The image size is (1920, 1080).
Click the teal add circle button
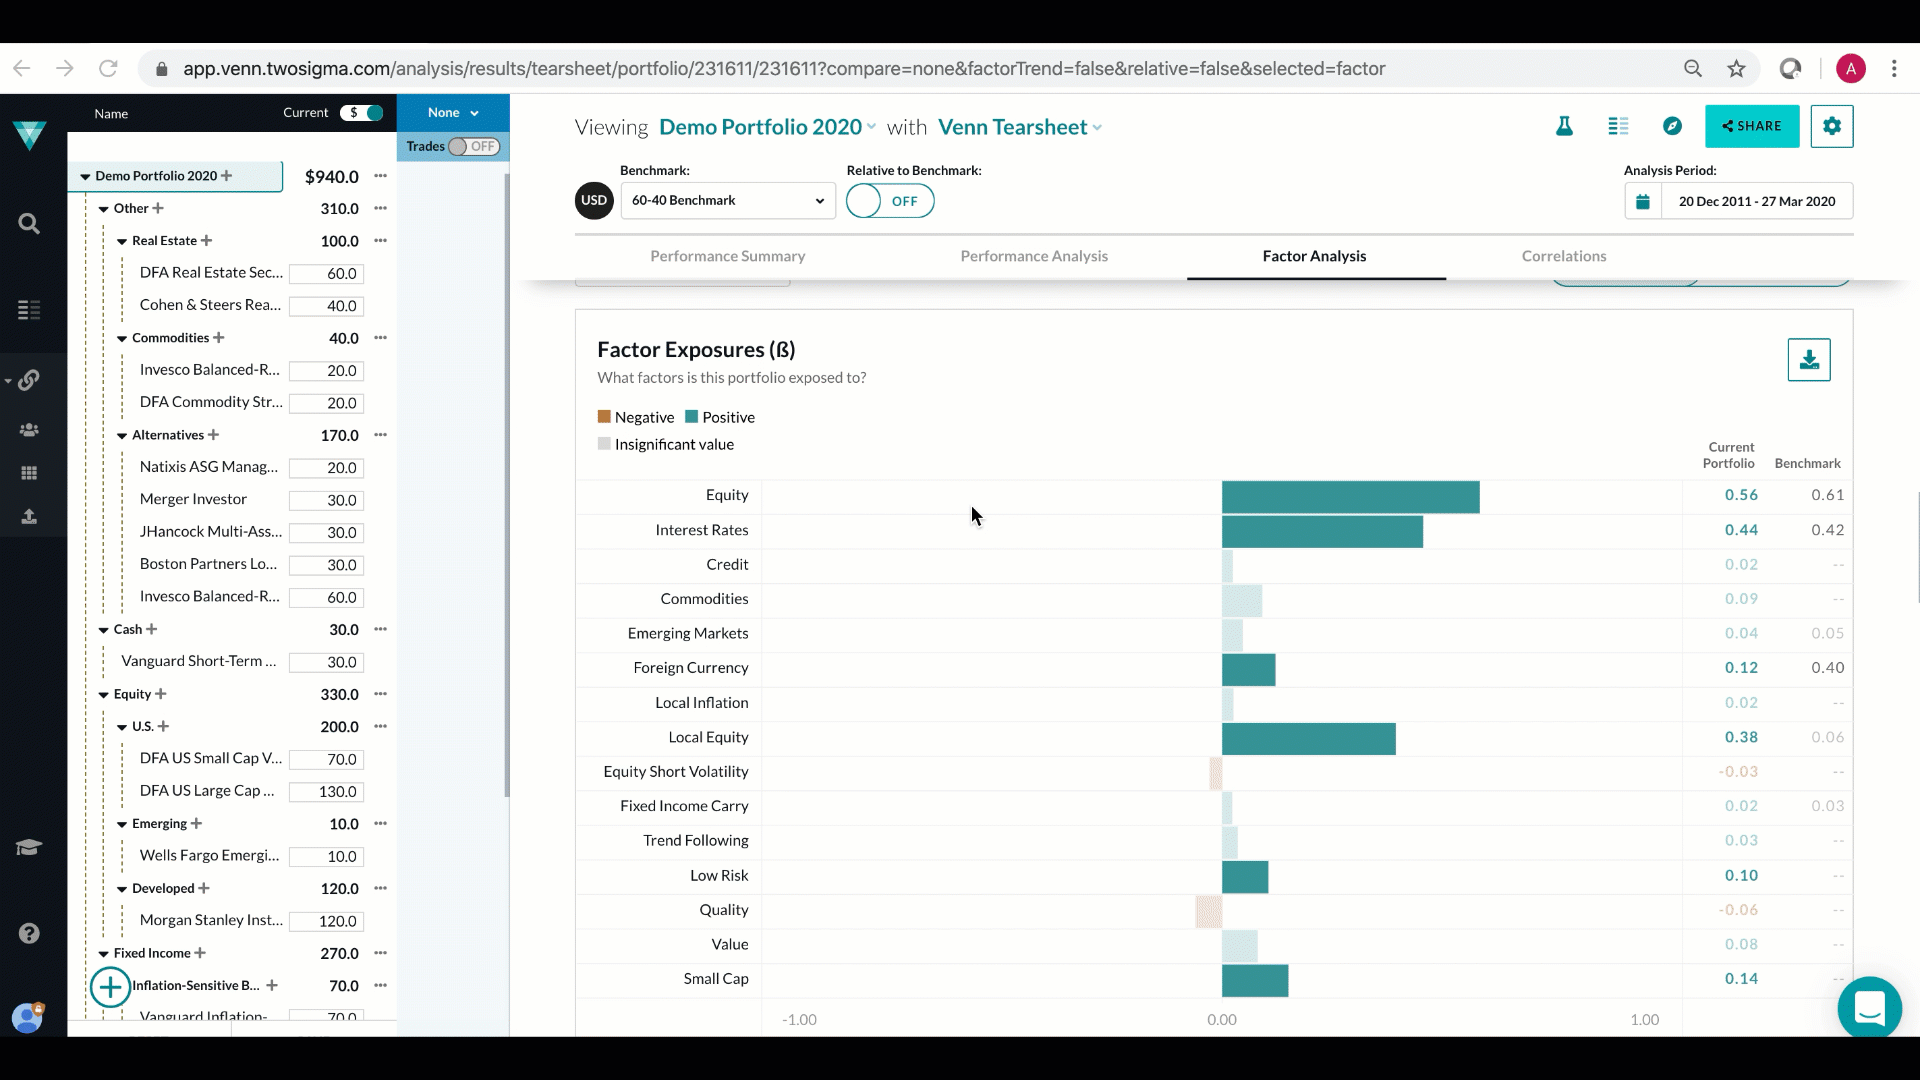110,987
